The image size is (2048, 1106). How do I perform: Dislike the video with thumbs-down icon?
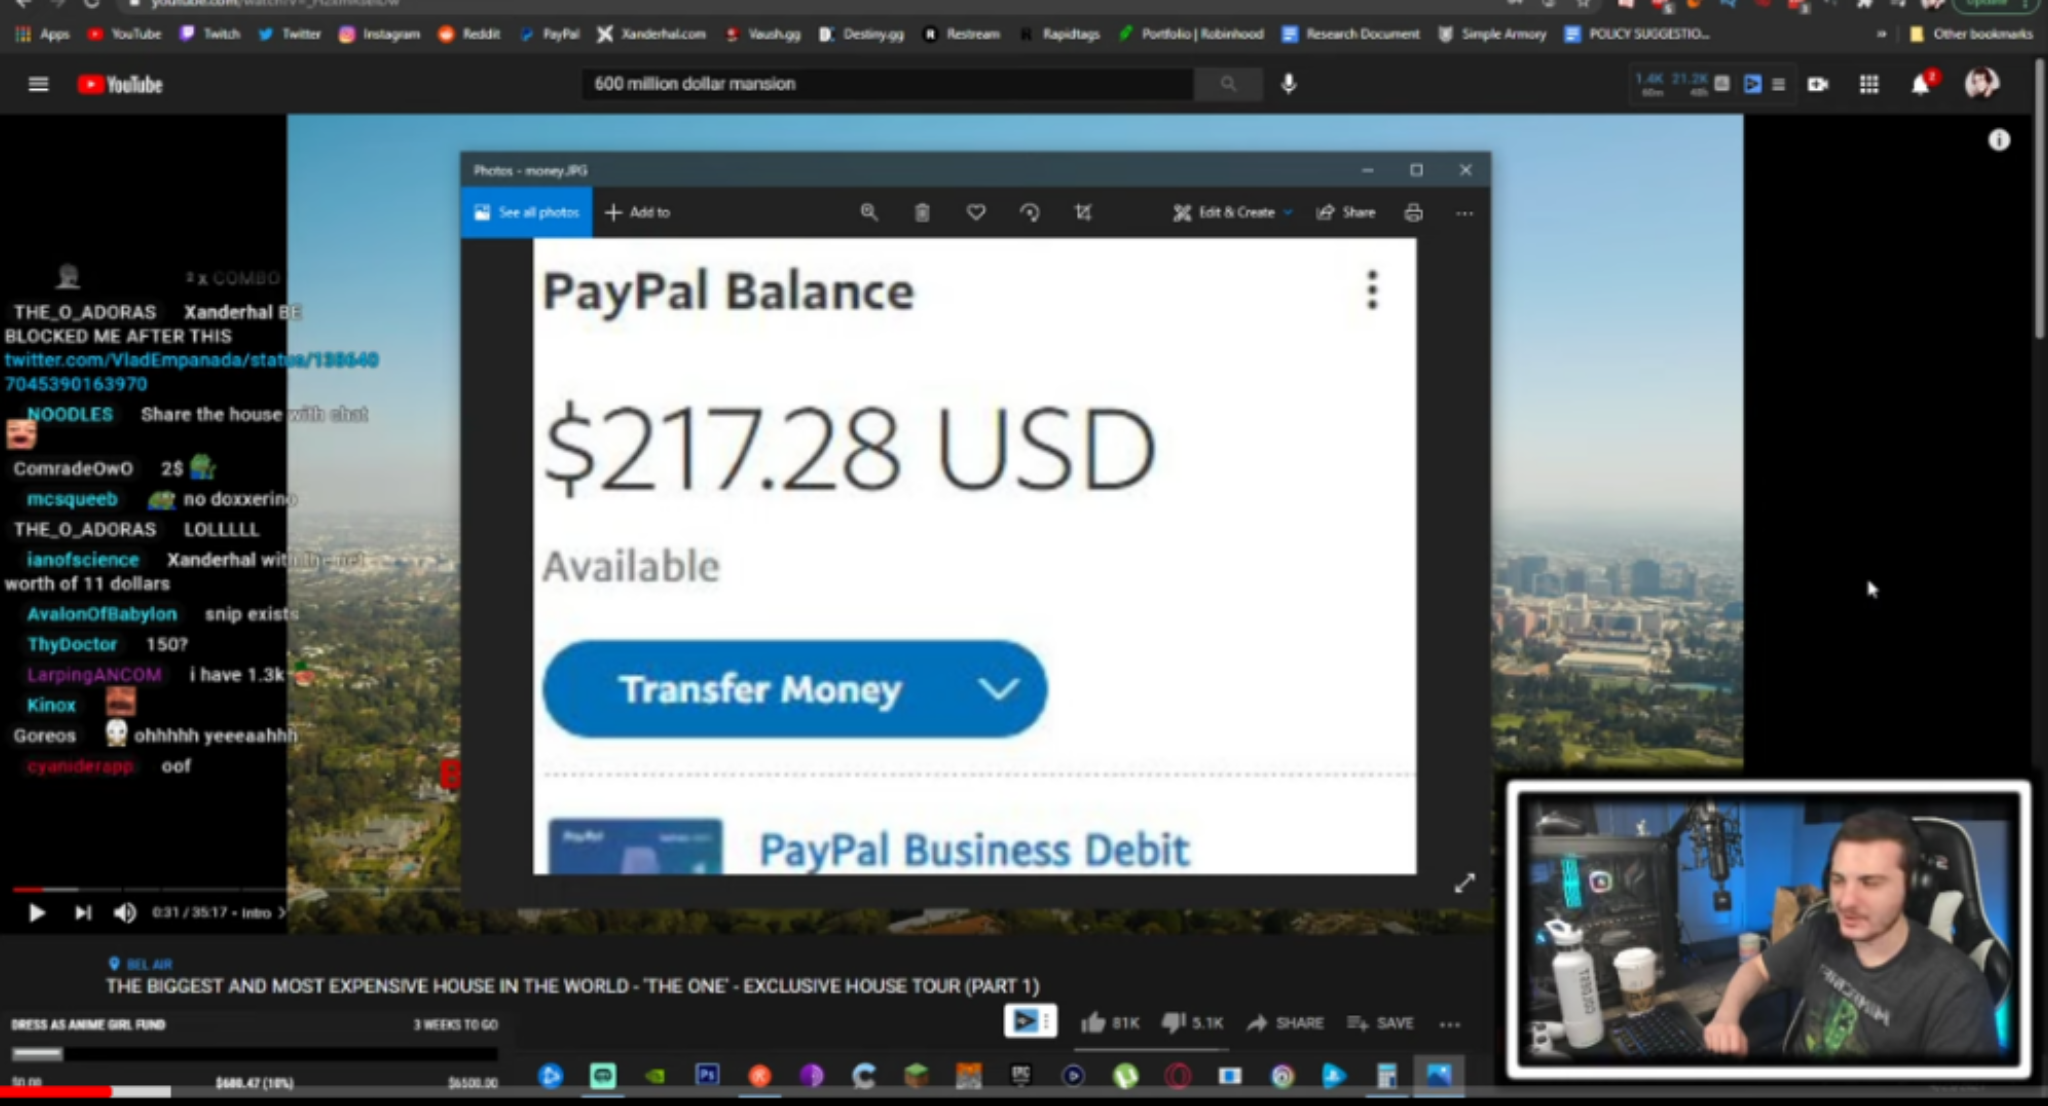pyautogui.click(x=1174, y=1022)
